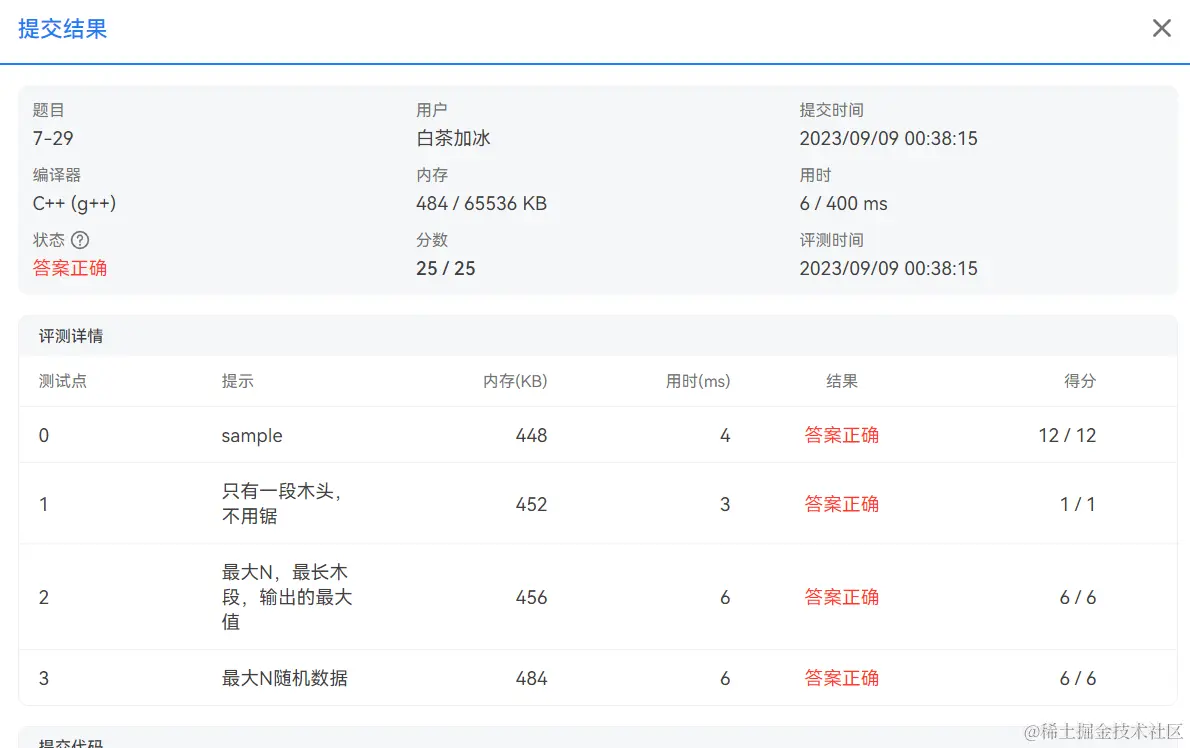Select test point 0 row number
The height and width of the screenshot is (748, 1190).
pos(44,435)
